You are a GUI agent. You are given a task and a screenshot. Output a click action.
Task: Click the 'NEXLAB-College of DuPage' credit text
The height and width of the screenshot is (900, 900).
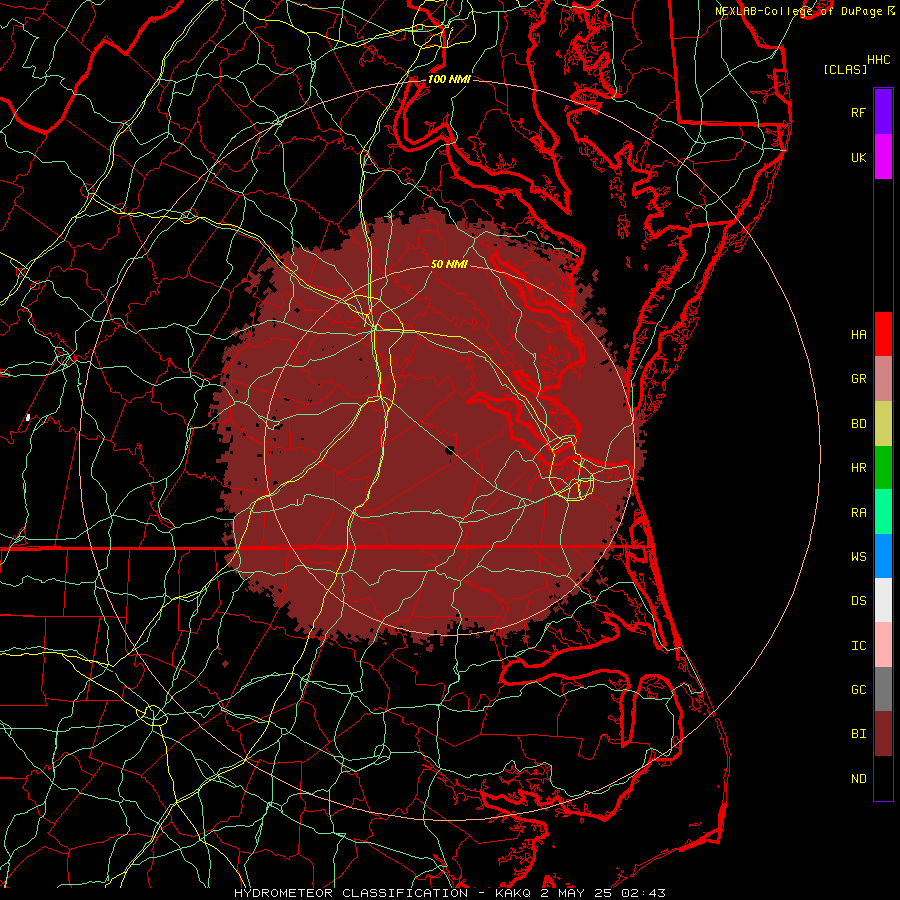(800, 11)
